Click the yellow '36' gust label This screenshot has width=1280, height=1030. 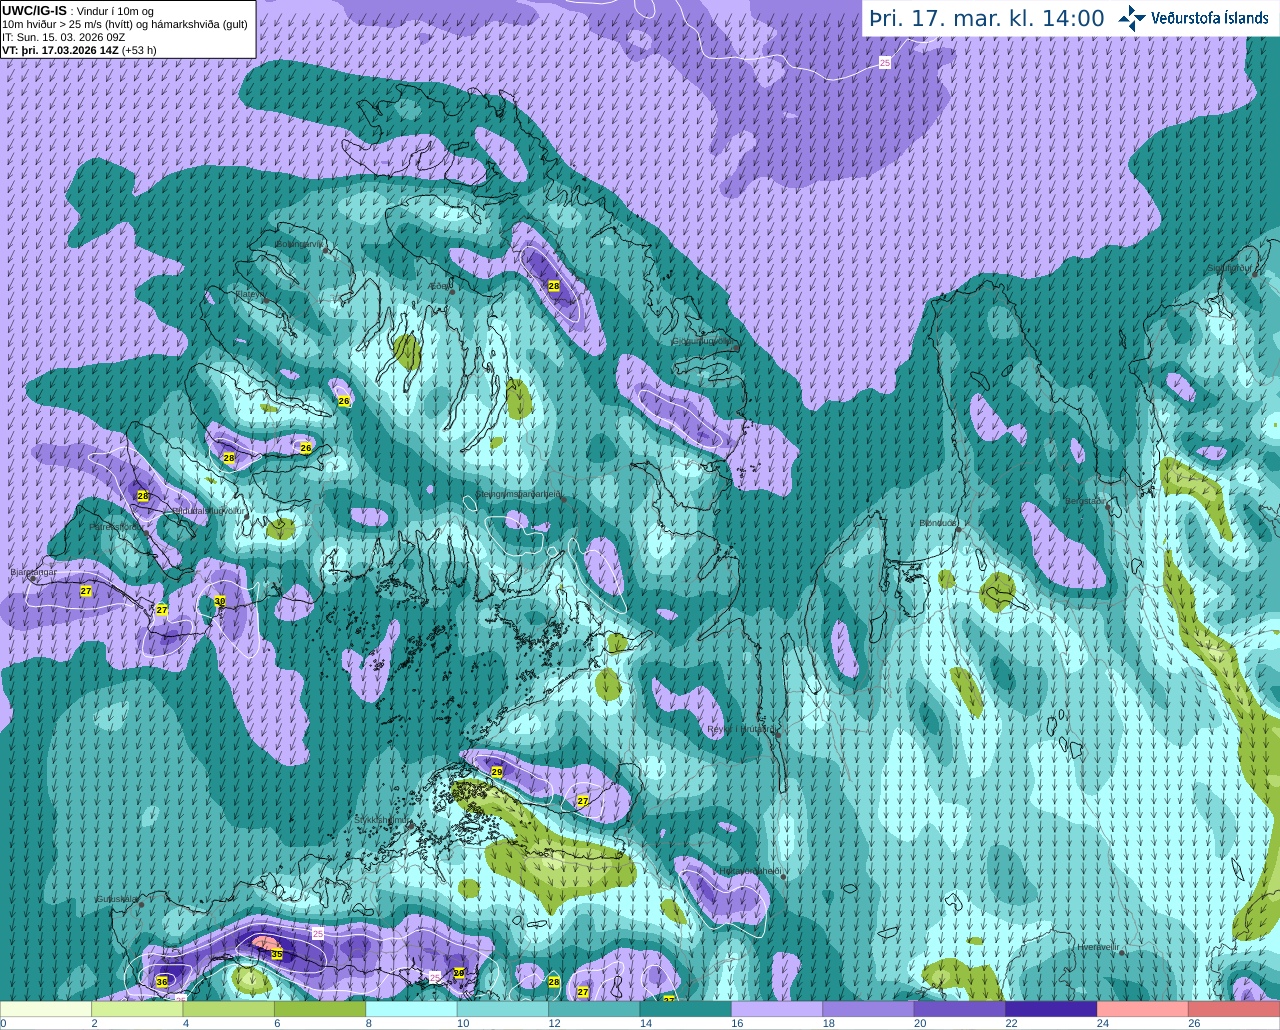coord(162,982)
